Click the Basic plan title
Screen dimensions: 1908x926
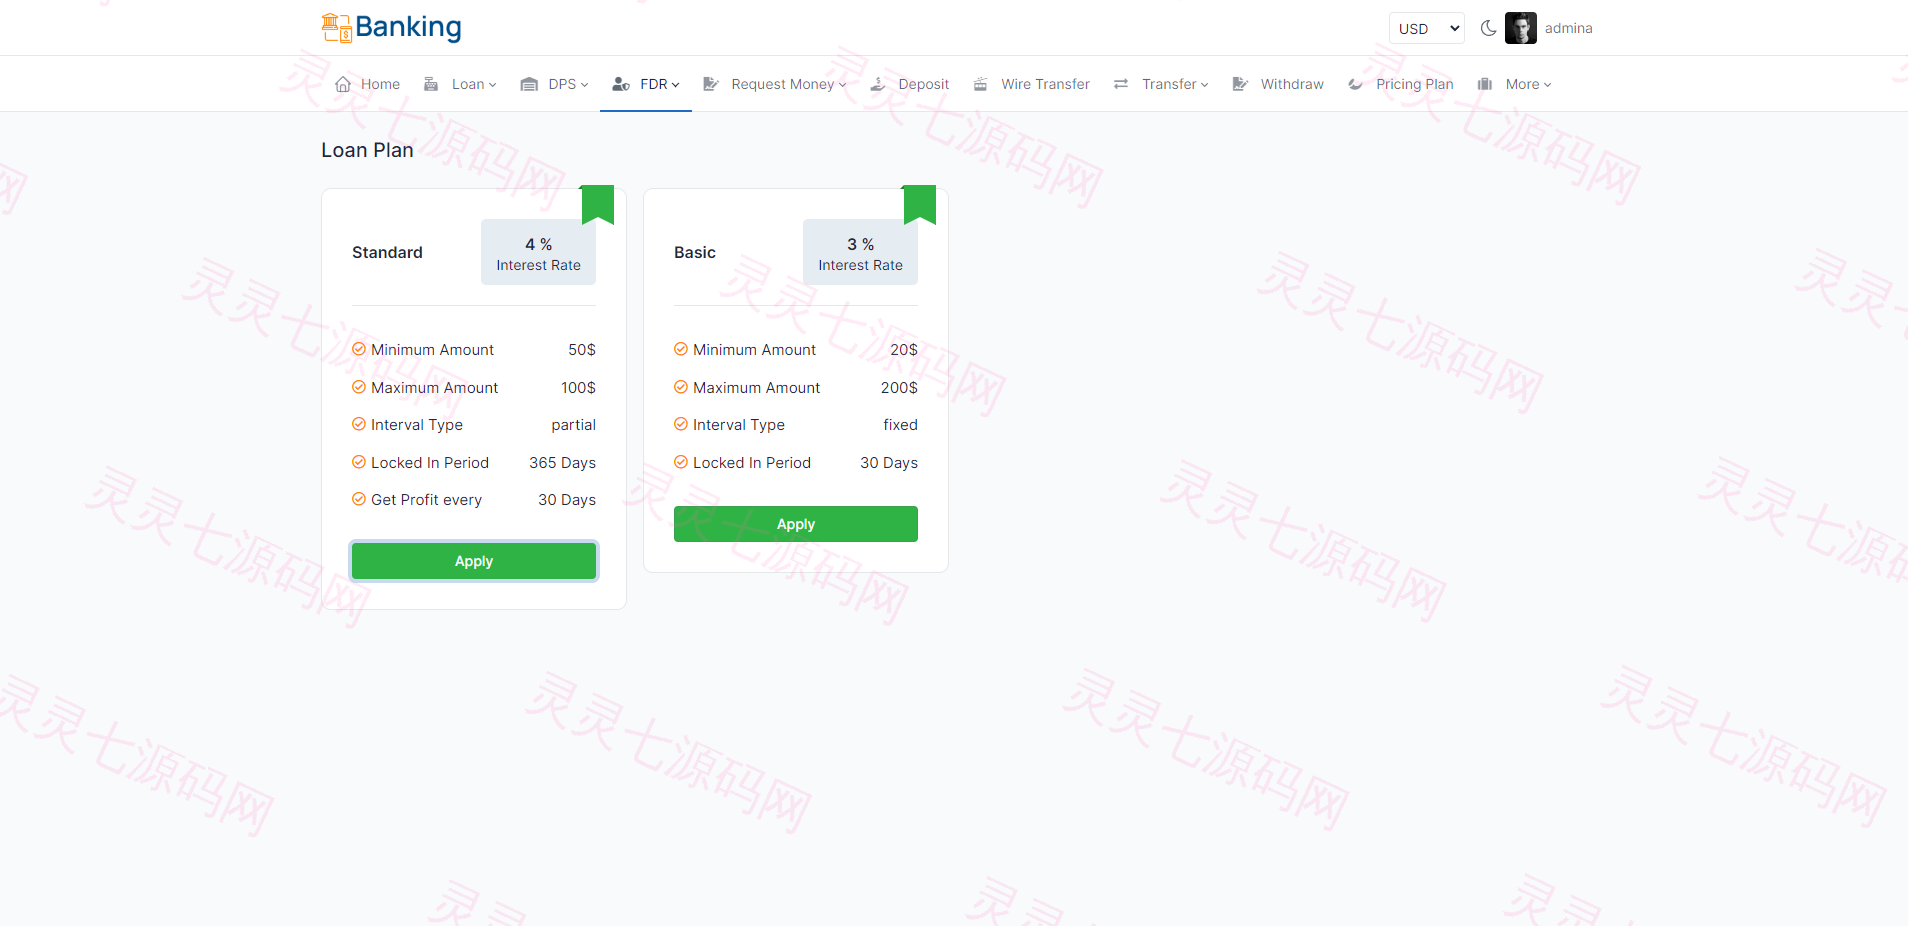(x=695, y=252)
